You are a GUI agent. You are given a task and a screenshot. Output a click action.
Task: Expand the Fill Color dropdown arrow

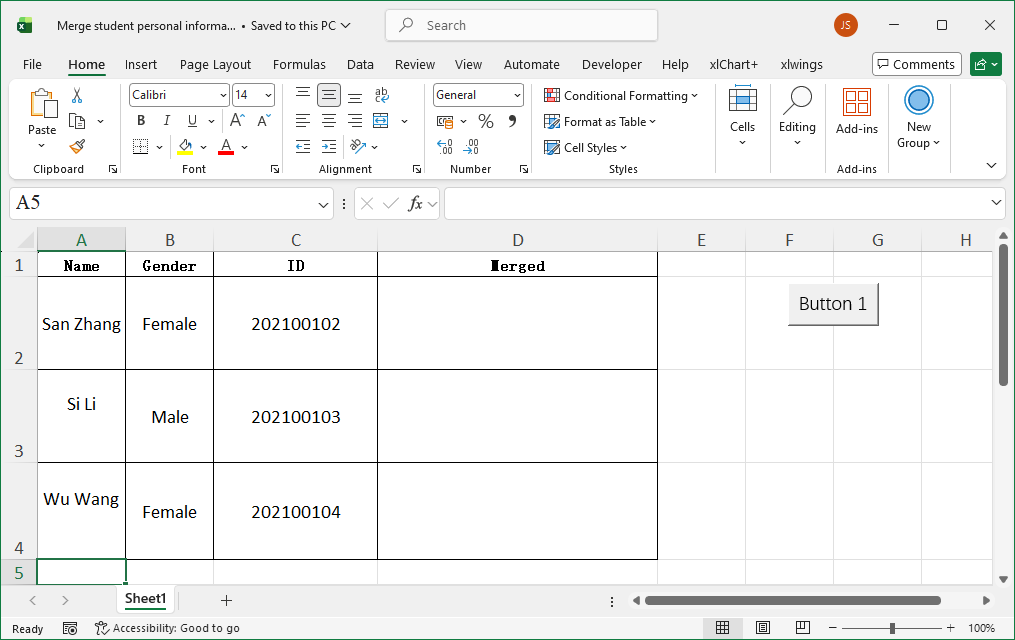[202, 146]
